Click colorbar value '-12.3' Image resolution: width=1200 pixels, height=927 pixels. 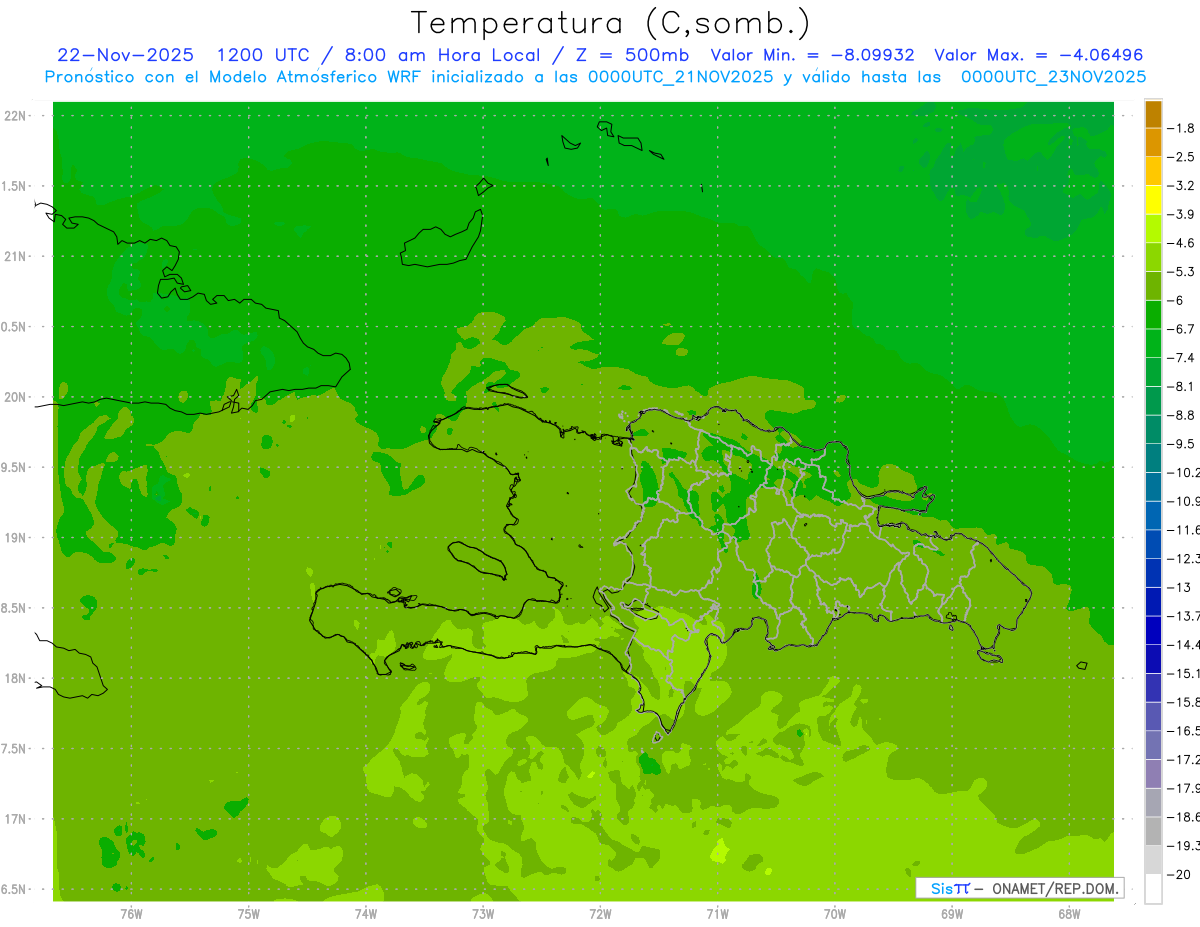coord(1186,559)
